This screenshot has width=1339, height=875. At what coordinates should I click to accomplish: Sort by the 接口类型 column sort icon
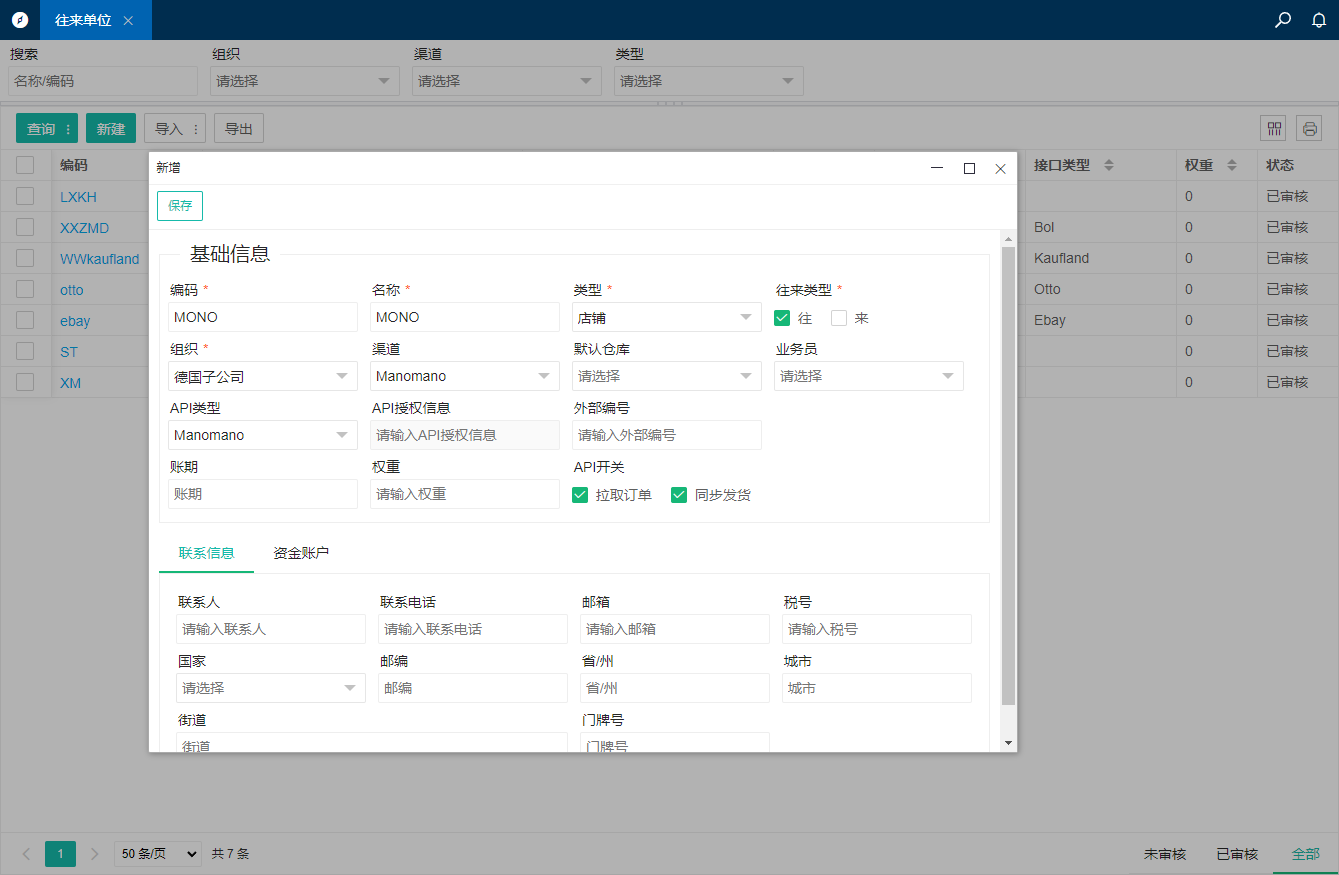coord(1108,165)
